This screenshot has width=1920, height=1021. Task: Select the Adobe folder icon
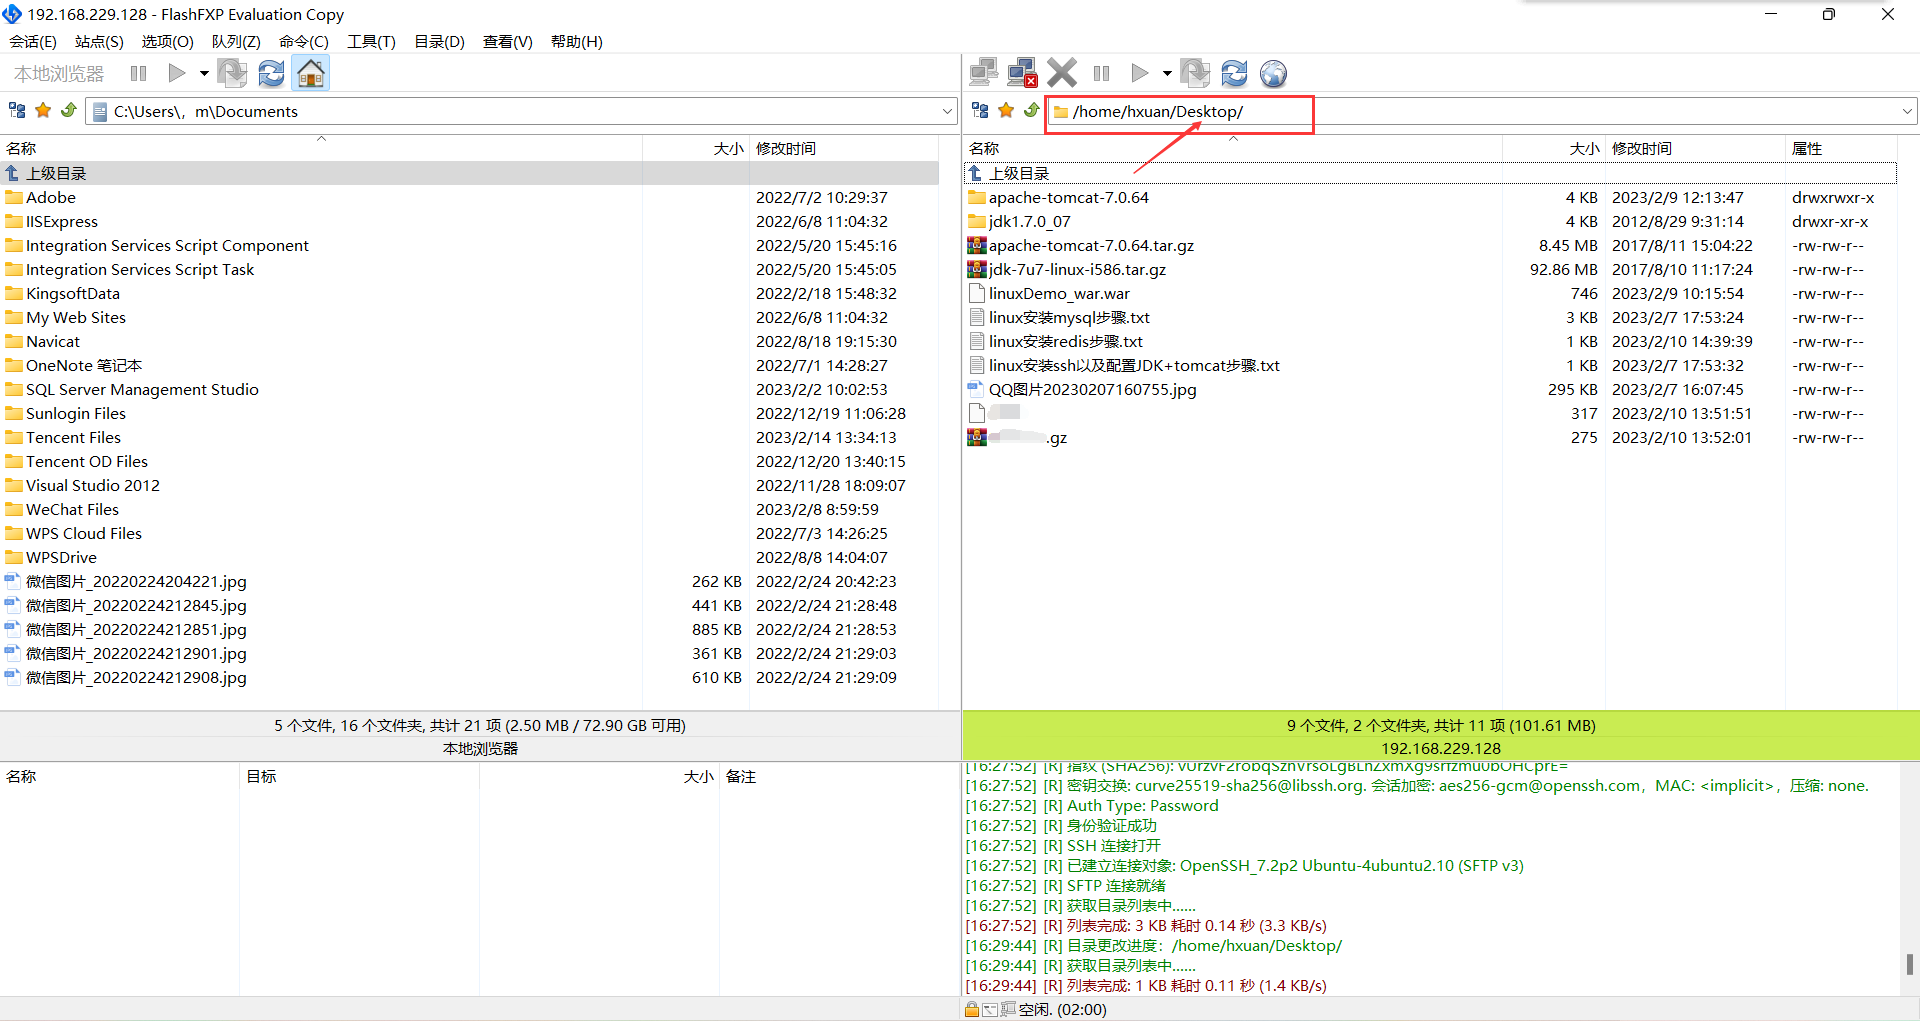(14, 197)
